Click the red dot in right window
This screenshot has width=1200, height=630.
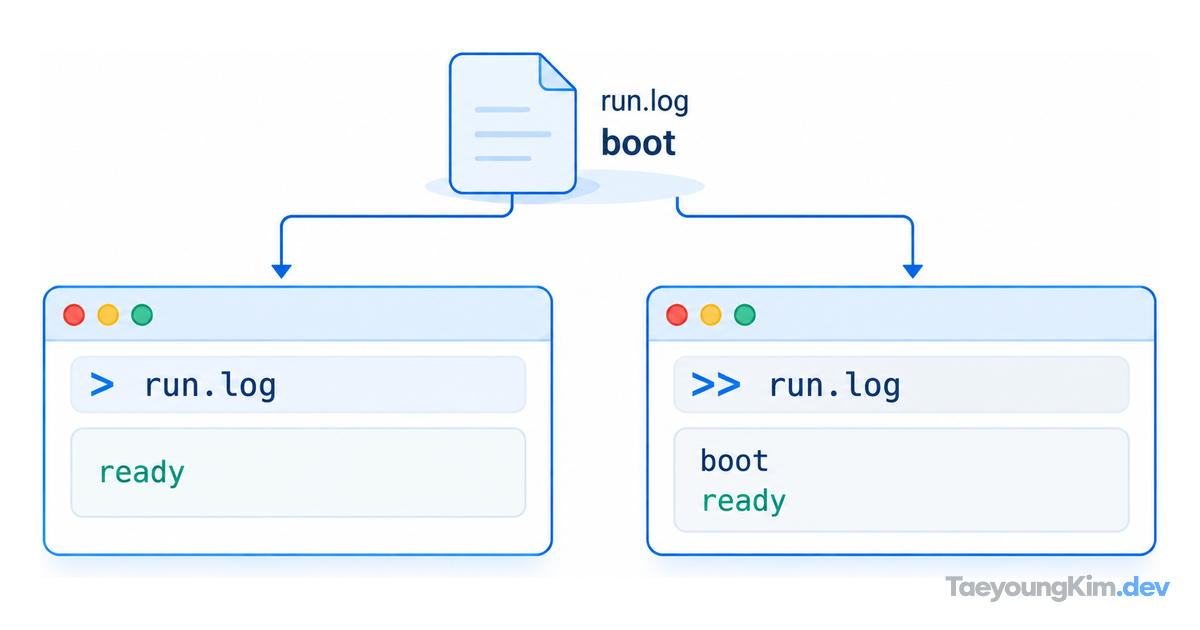click(x=677, y=315)
